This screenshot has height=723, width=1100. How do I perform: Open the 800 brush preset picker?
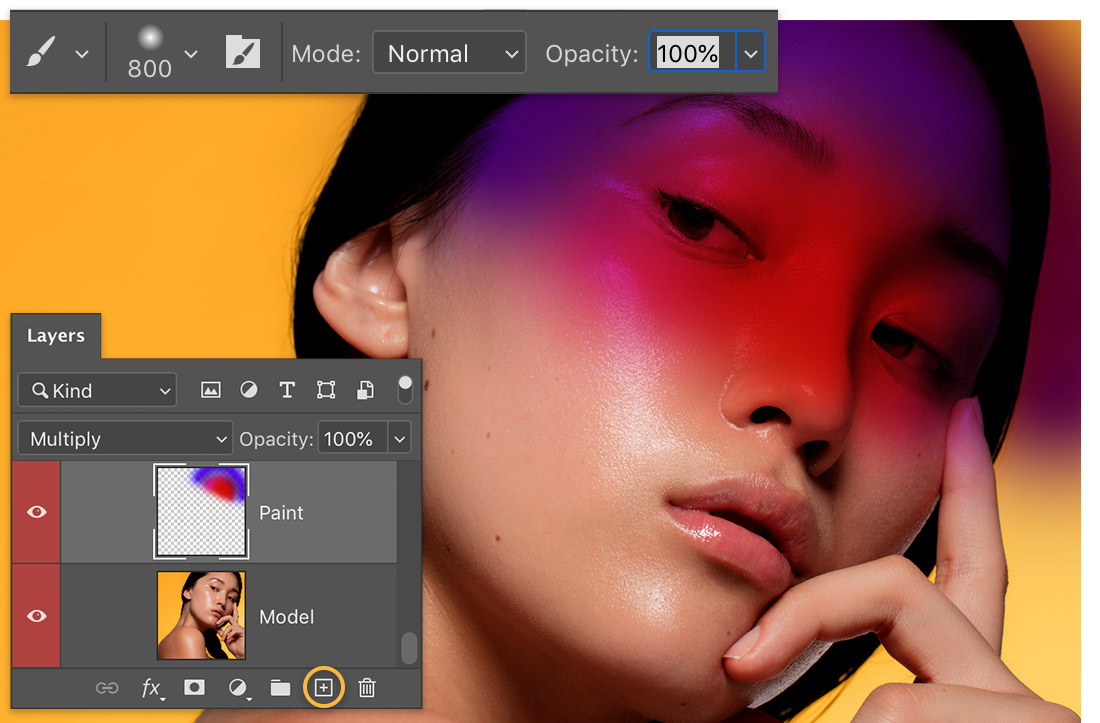tap(149, 53)
